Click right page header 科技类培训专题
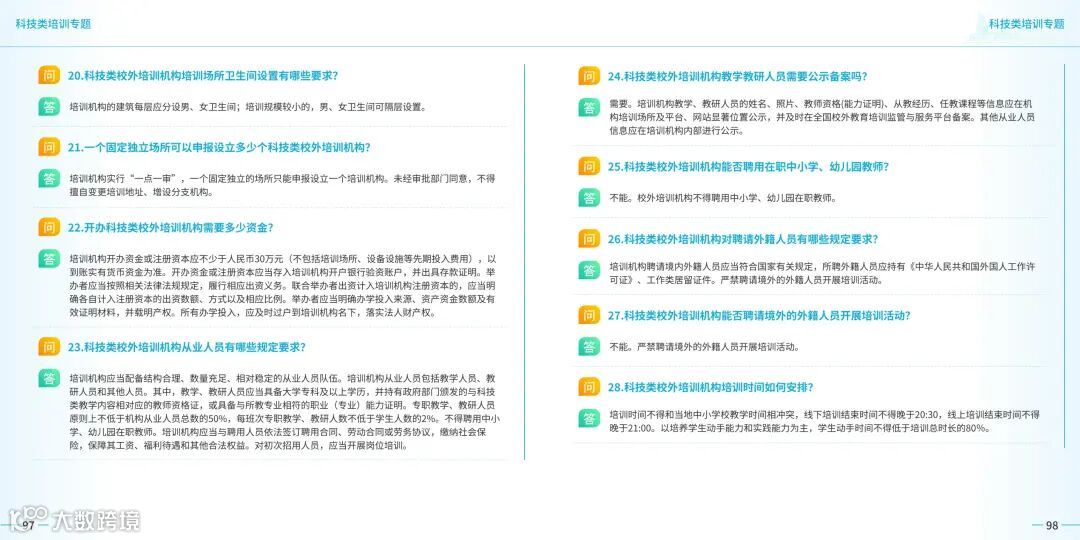 [1027, 23]
